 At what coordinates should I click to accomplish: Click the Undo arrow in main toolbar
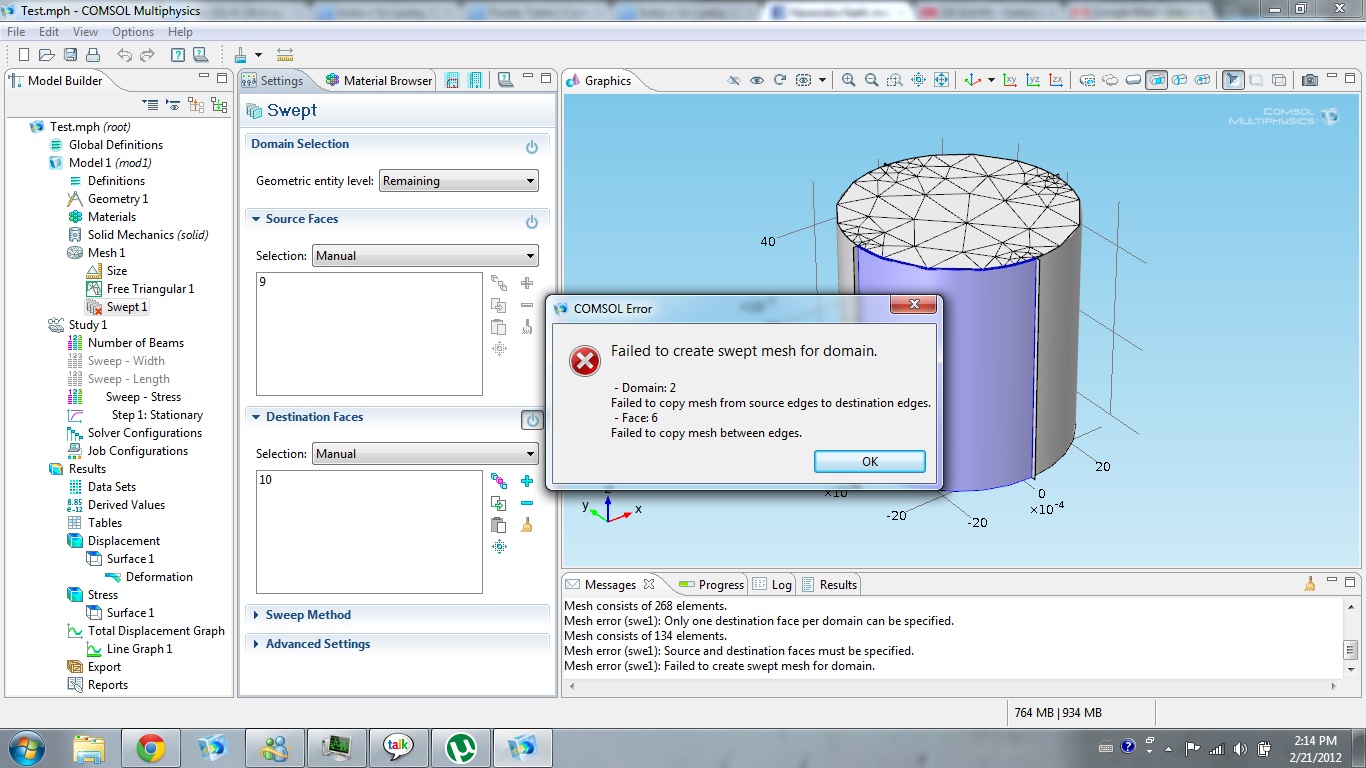pos(123,55)
